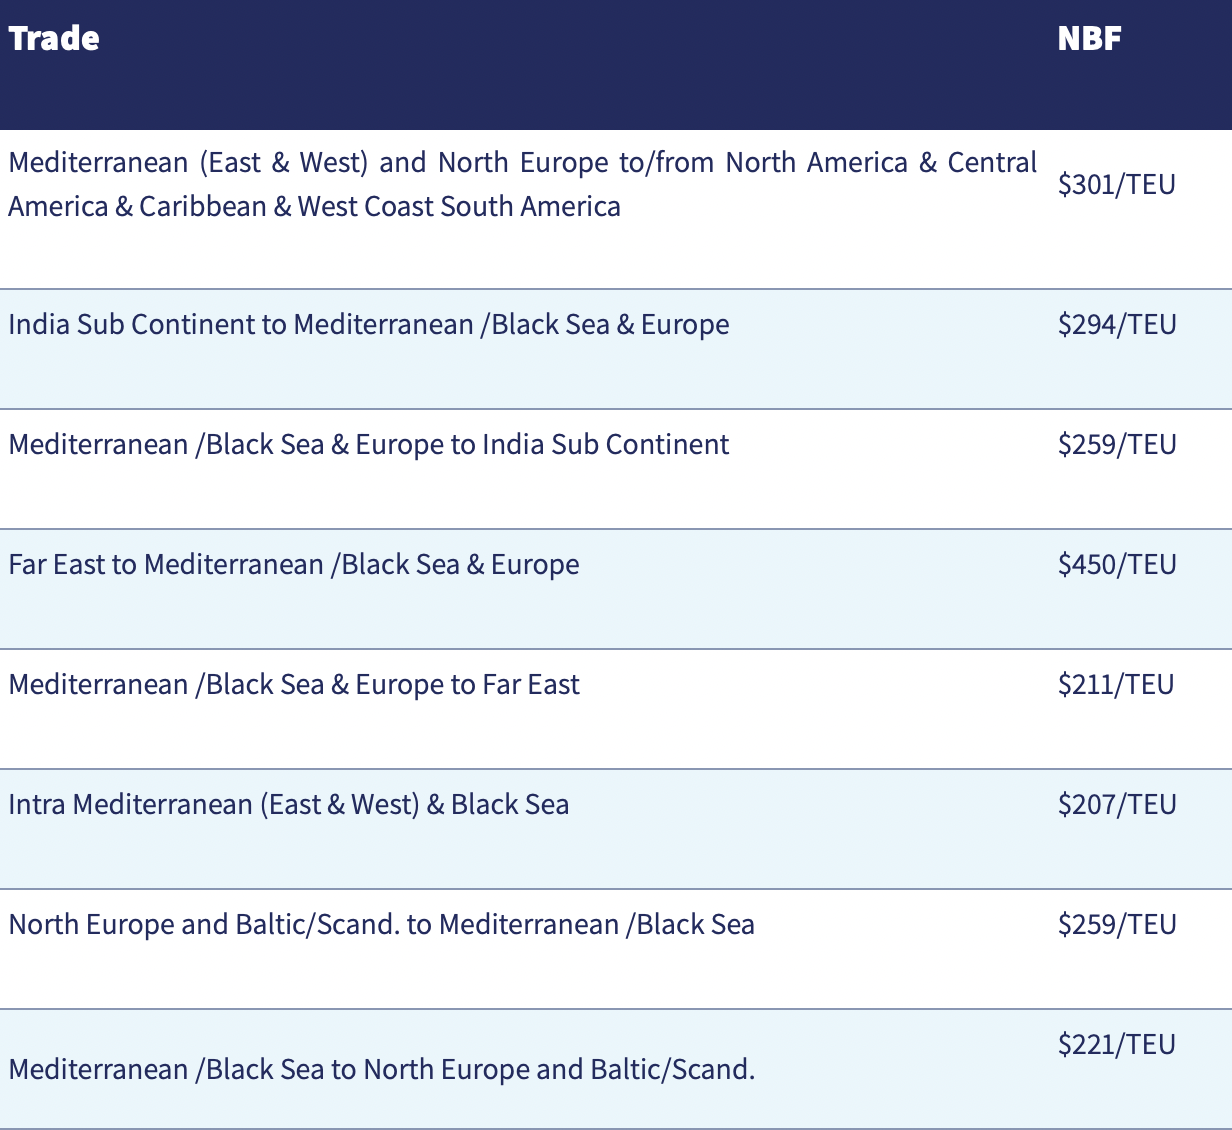Click the text 'America & Caribbean & West Coast South America'
Screen dimensions: 1232x1130
coord(315,206)
